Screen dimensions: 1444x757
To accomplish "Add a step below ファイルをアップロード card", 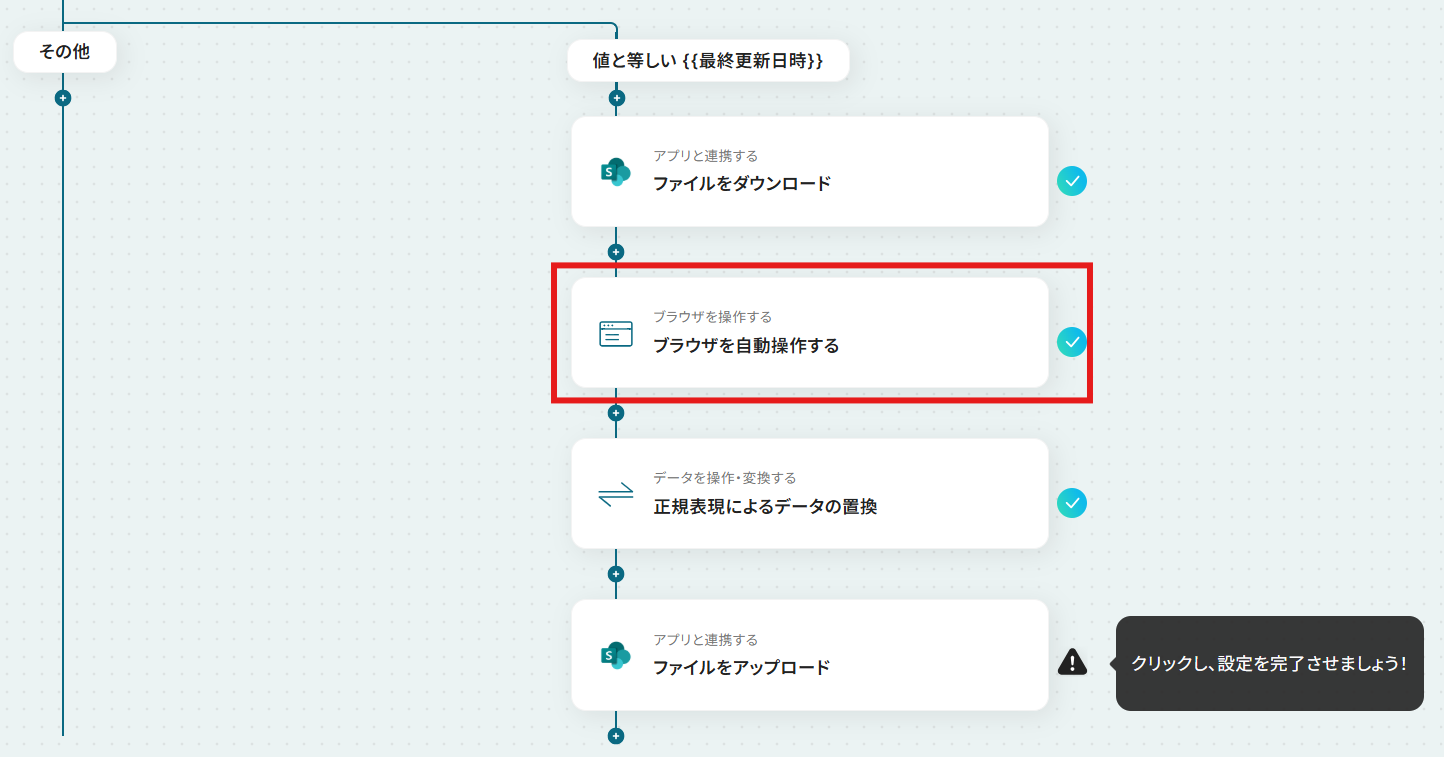I will tap(616, 736).
